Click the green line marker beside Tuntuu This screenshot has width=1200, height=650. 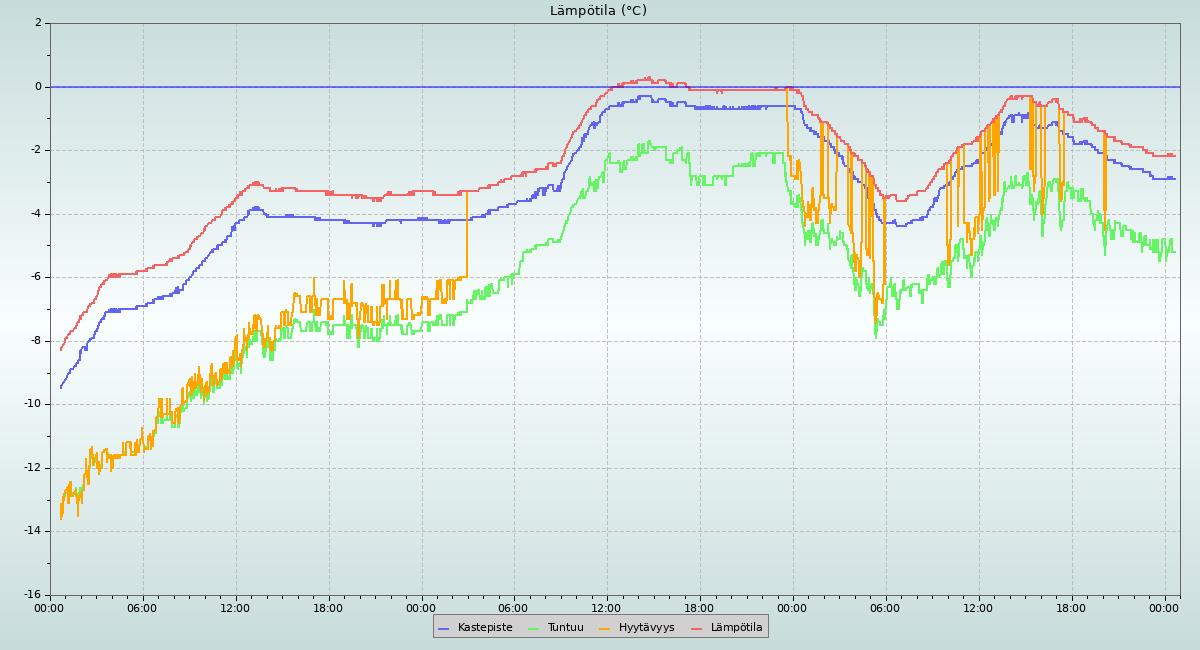pos(533,628)
